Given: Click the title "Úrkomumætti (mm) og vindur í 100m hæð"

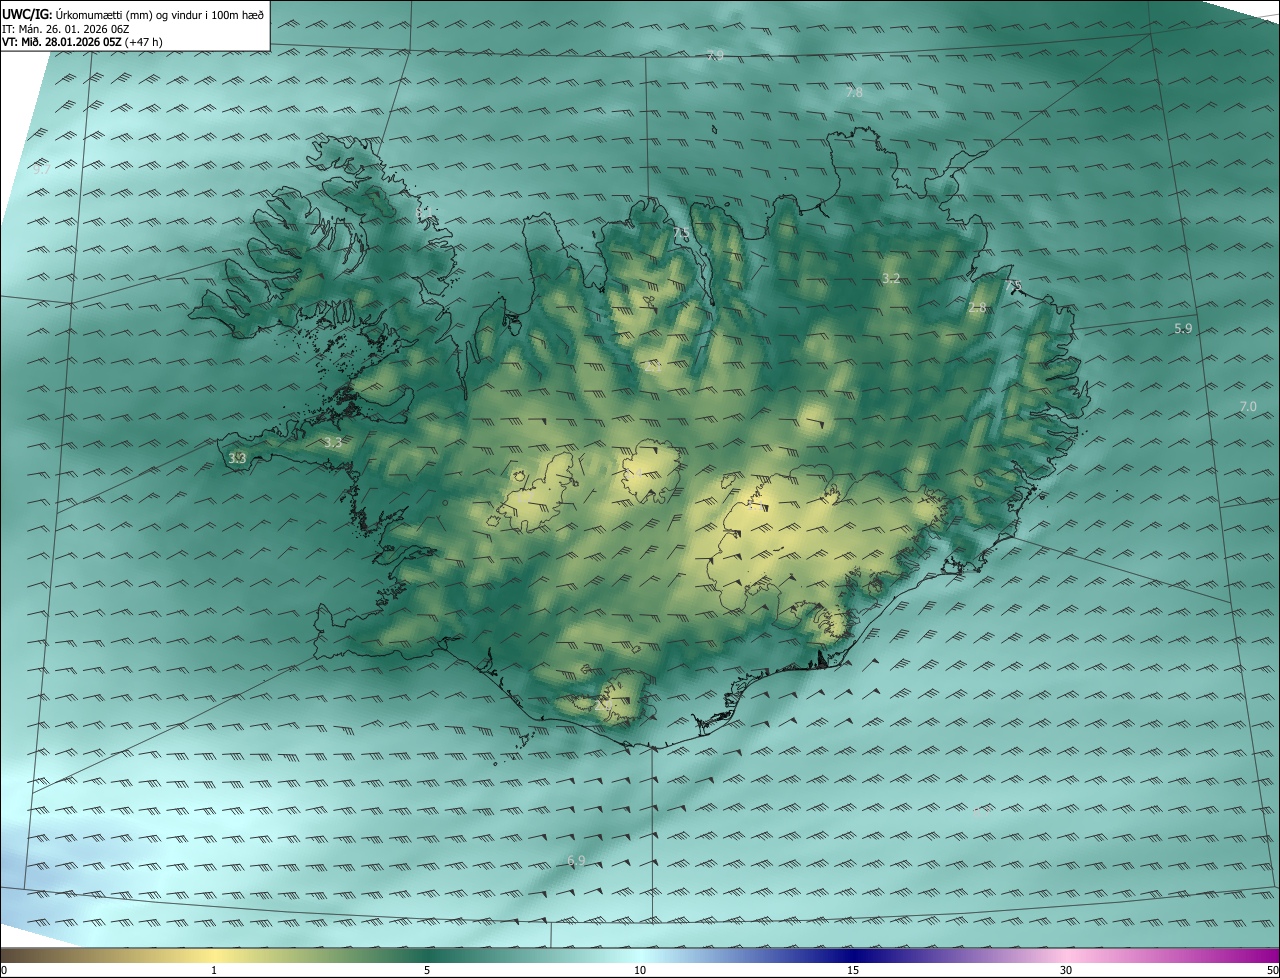Looking at the screenshot, I should (x=158, y=15).
